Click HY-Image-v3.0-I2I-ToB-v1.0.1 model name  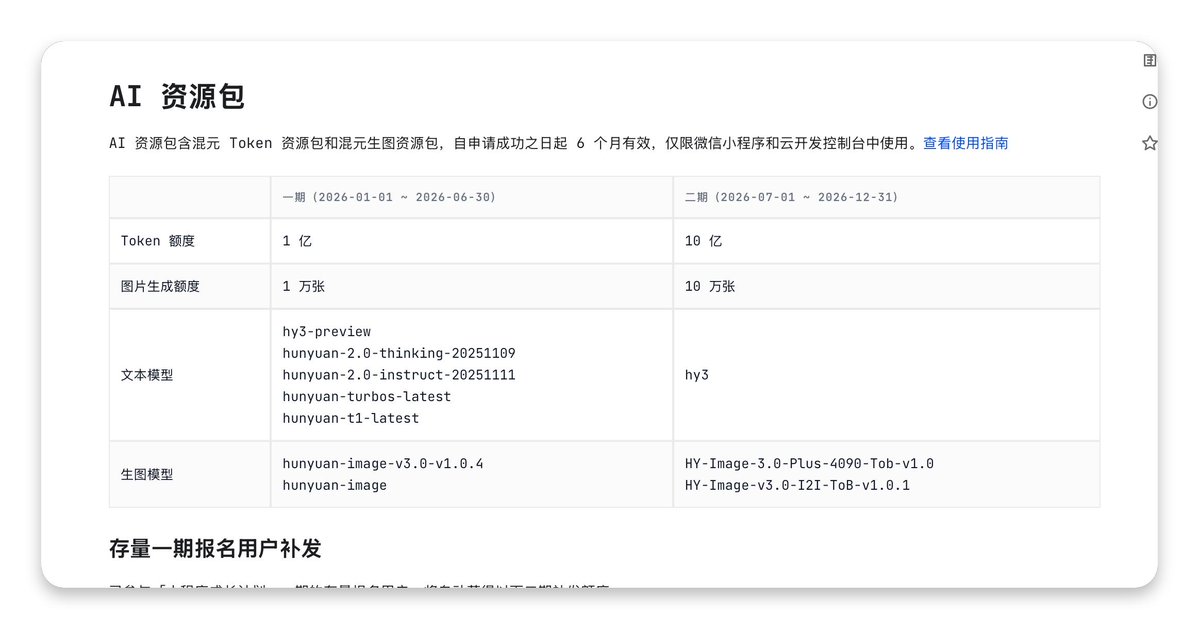point(797,485)
